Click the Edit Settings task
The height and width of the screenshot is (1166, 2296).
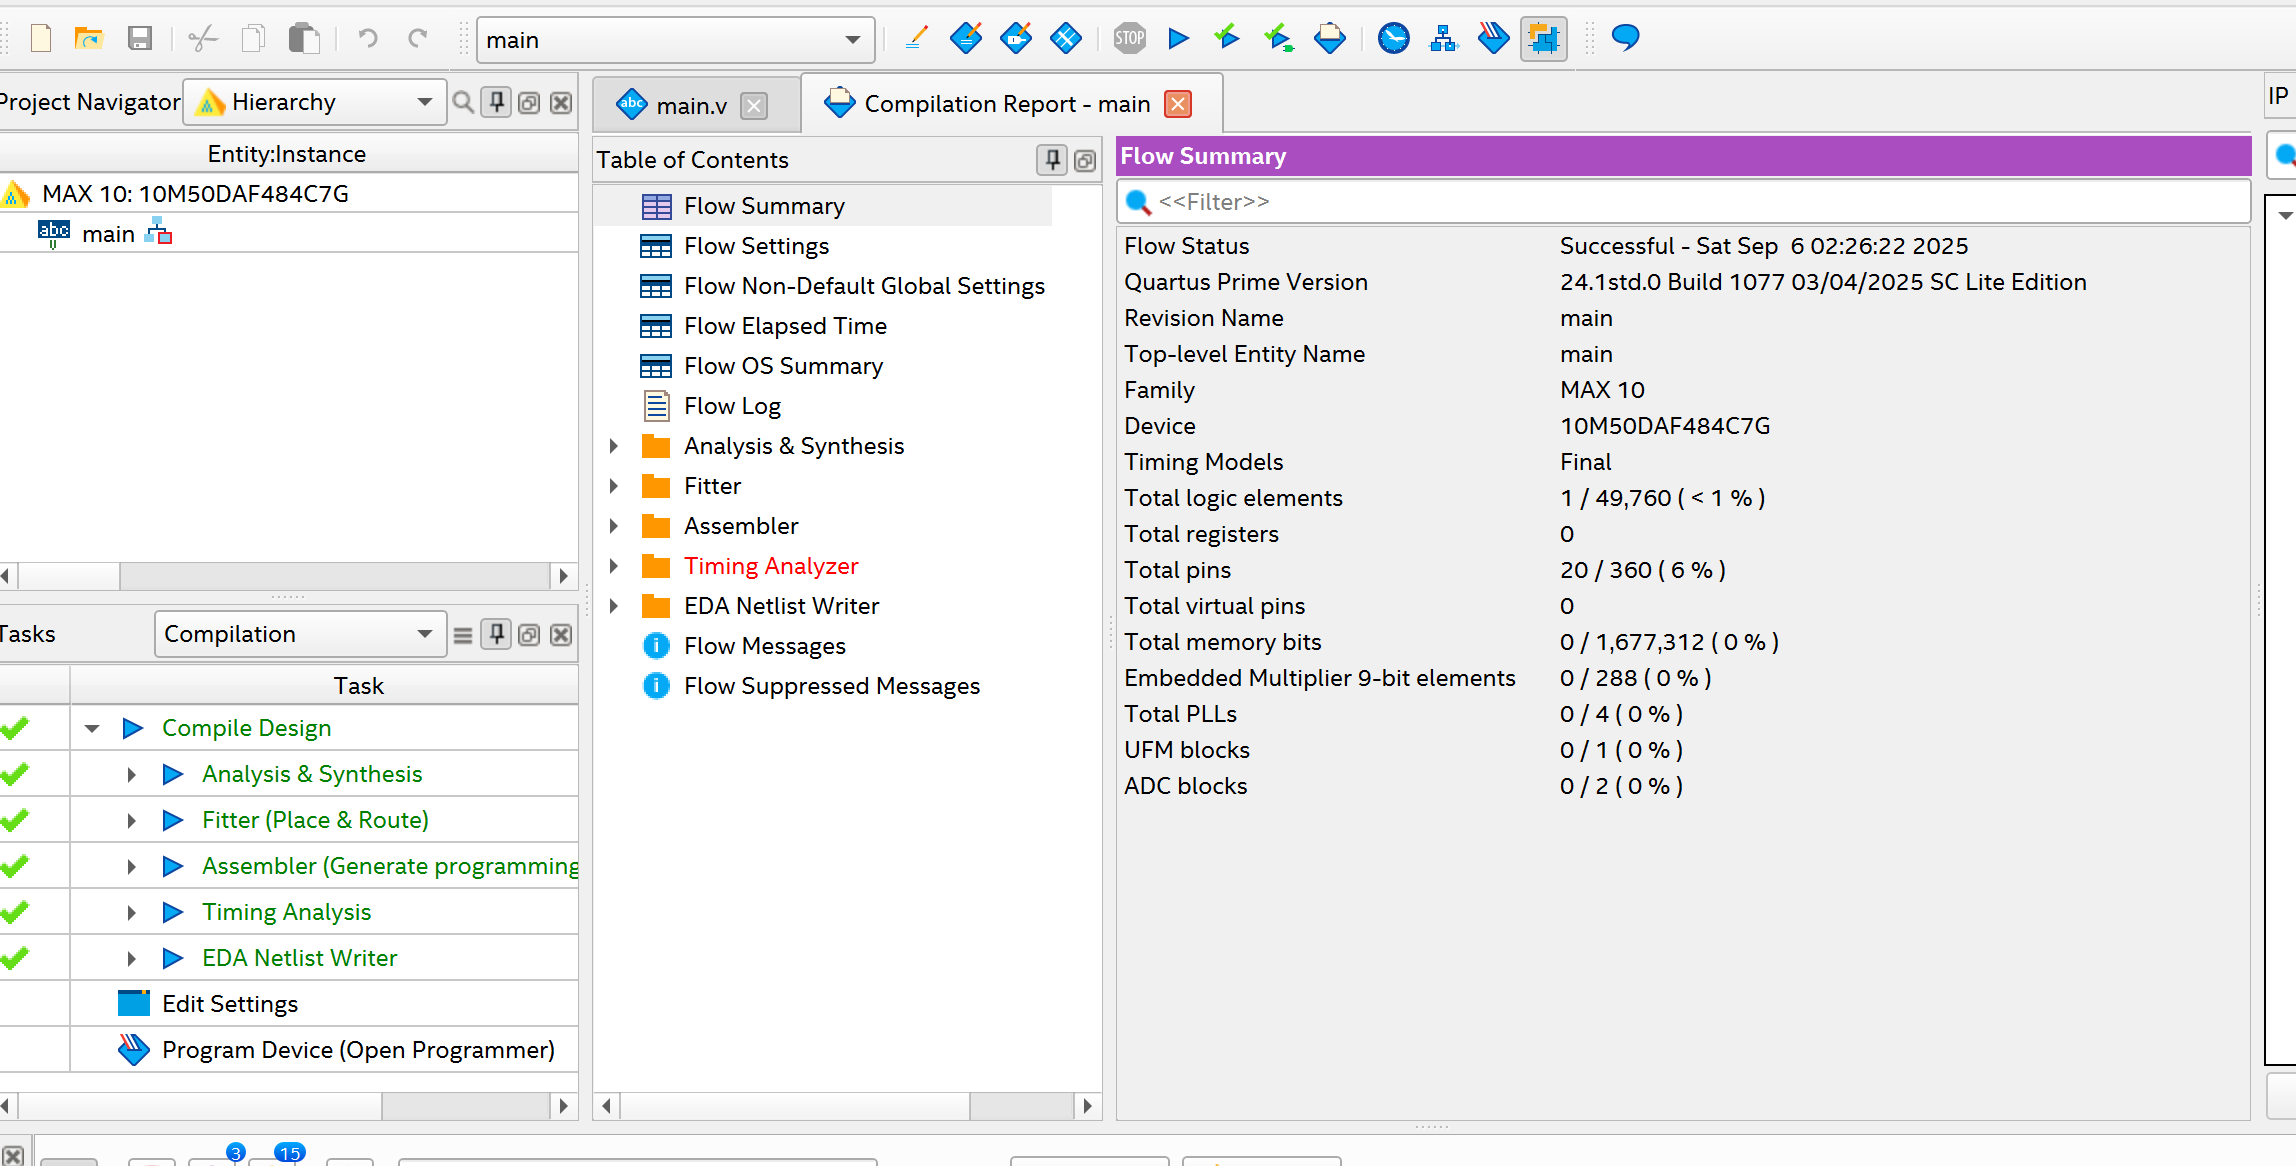(x=230, y=1004)
